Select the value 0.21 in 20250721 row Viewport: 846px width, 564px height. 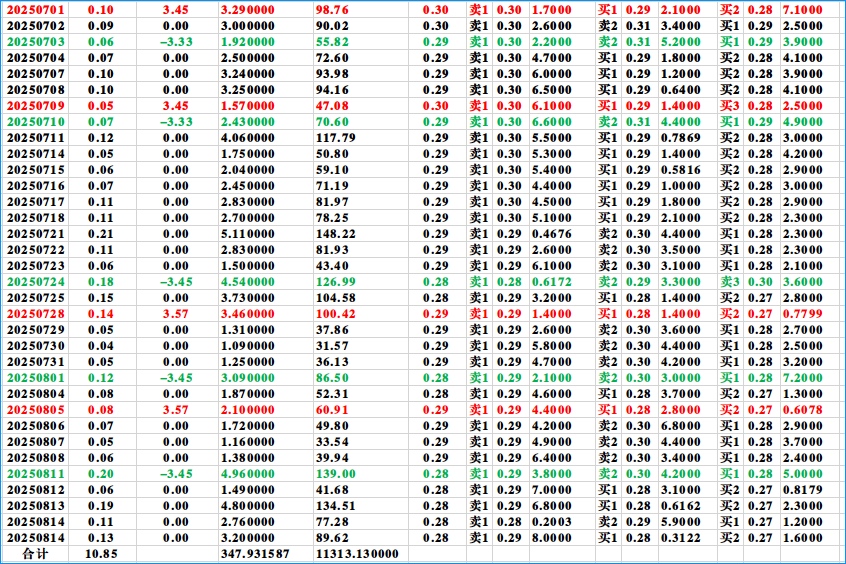[101, 234]
